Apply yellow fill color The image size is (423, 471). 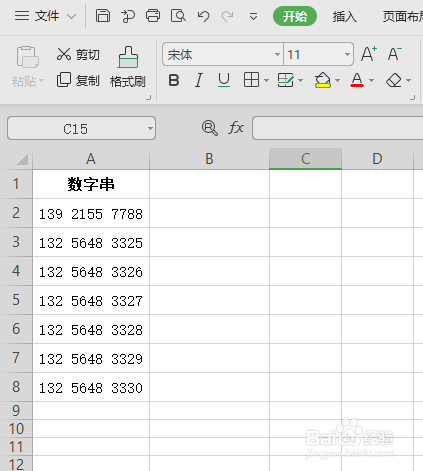[x=322, y=80]
